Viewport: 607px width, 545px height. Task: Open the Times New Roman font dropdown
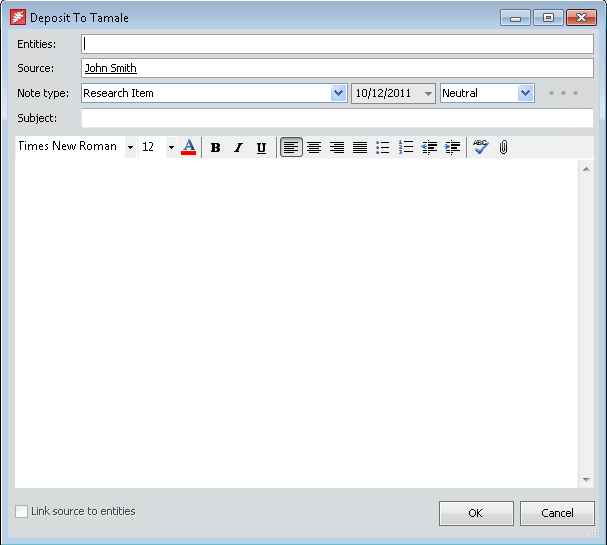[130, 147]
